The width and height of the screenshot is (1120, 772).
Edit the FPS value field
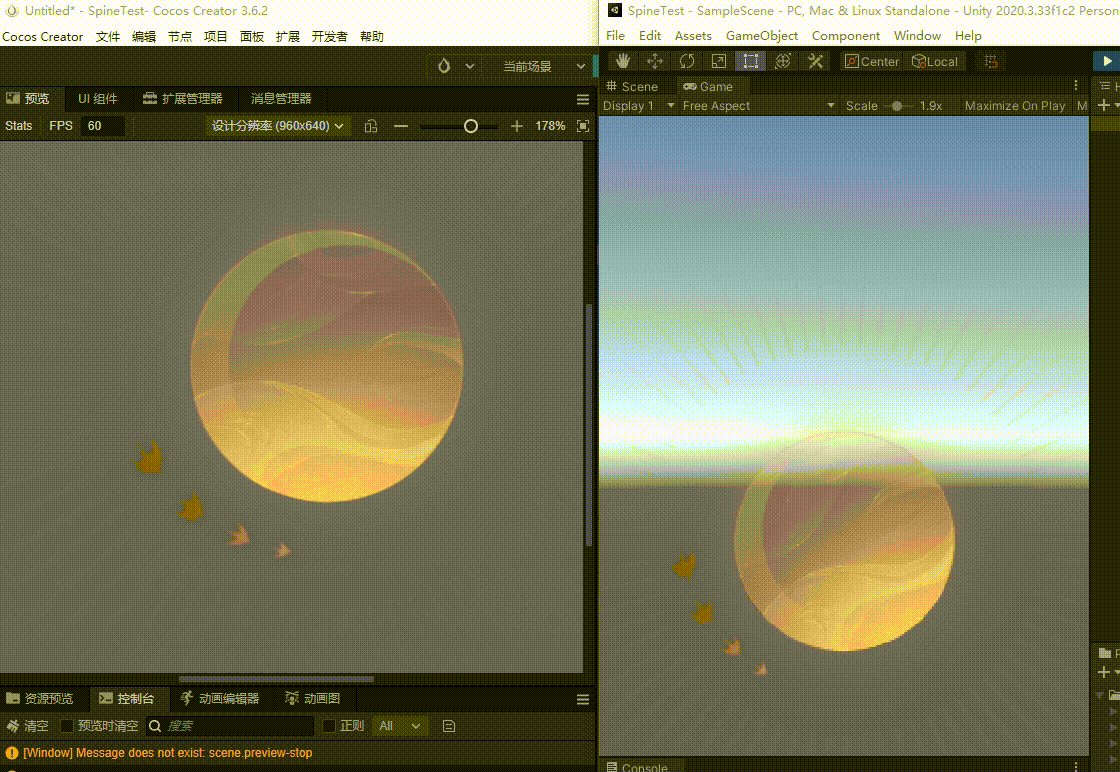[102, 126]
